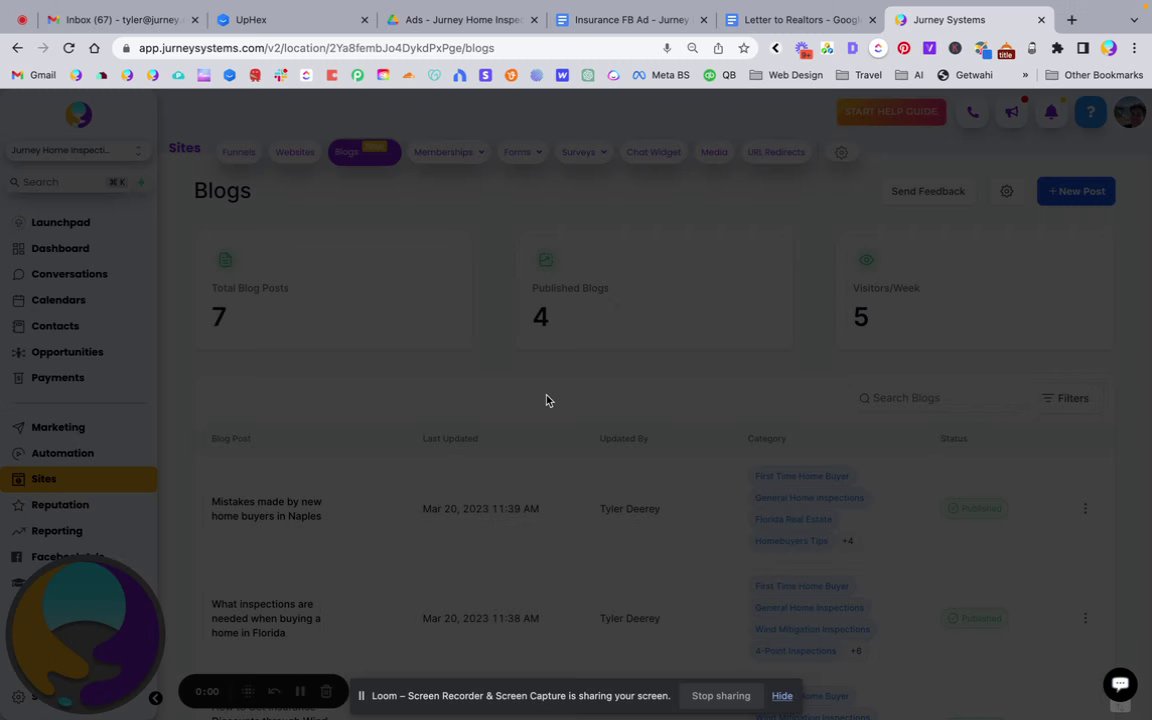The image size is (1152, 720).
Task: Click the phone dialer icon in header
Action: 972,112
